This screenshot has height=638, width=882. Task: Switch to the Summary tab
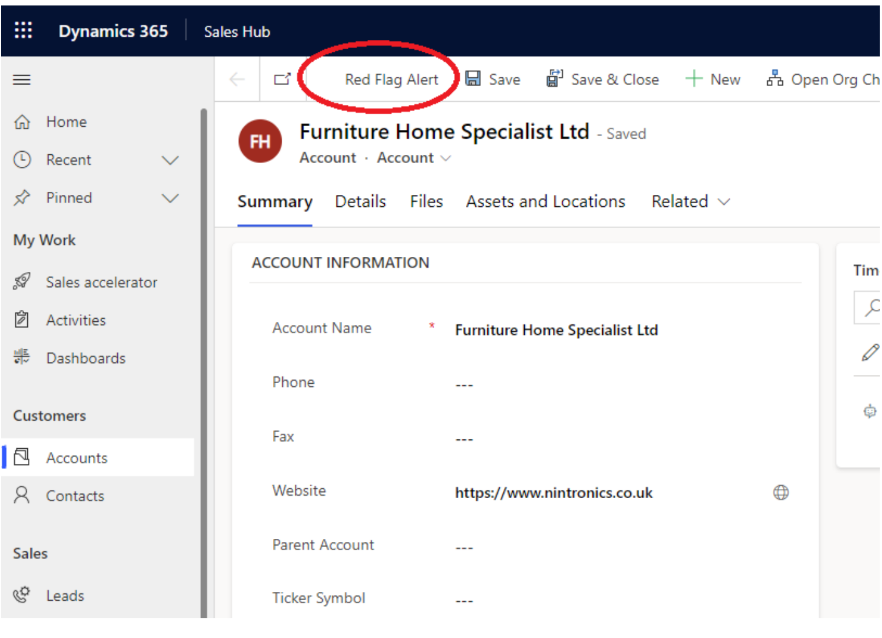(274, 201)
